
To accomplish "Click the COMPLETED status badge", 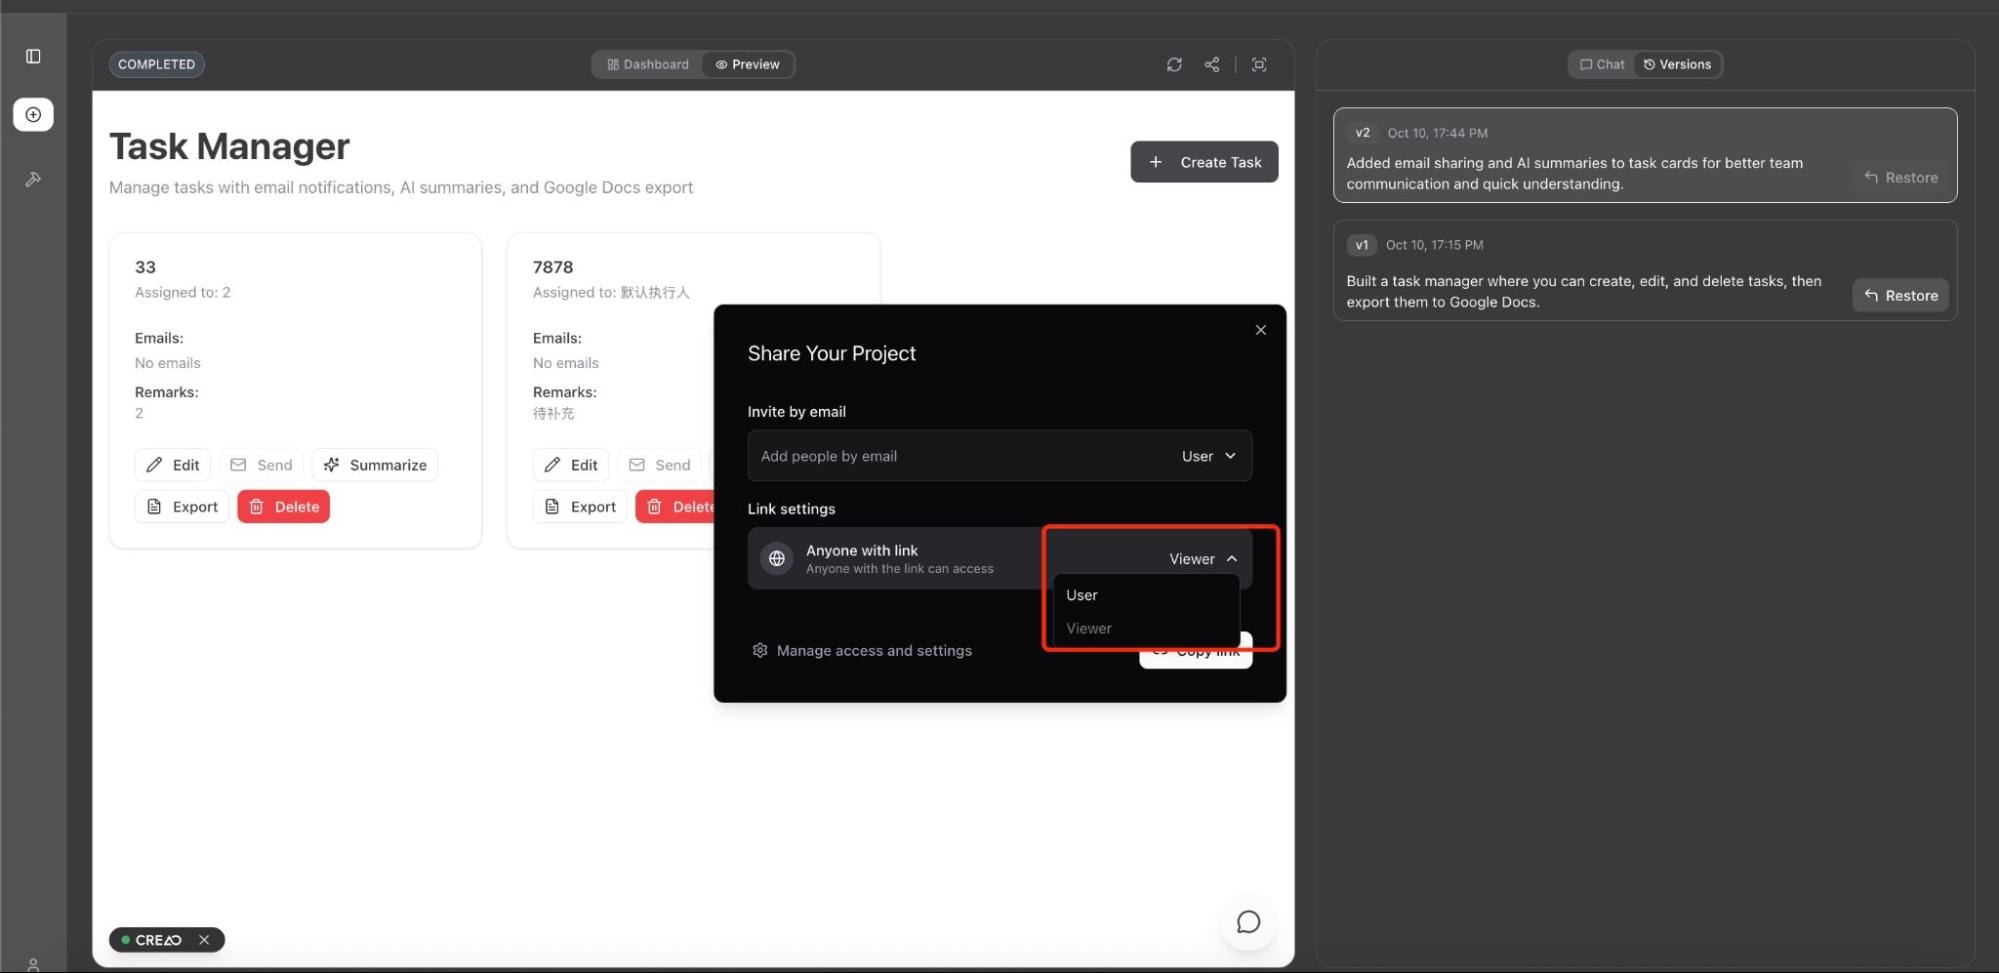I will coord(157,64).
